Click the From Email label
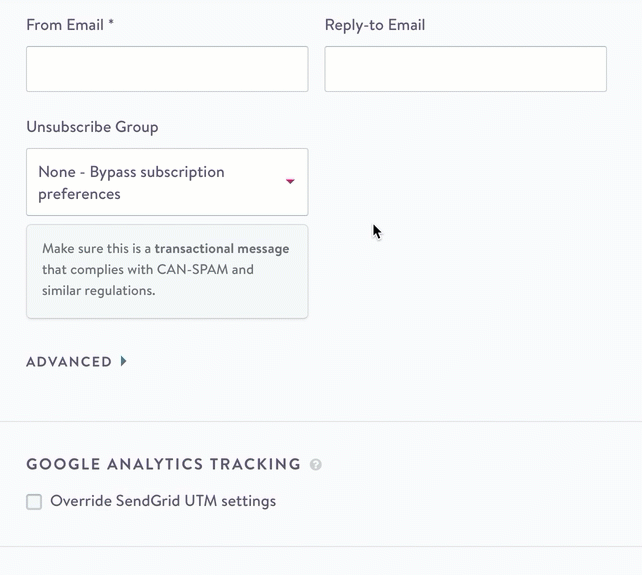The width and height of the screenshot is (642, 575). coord(65,25)
